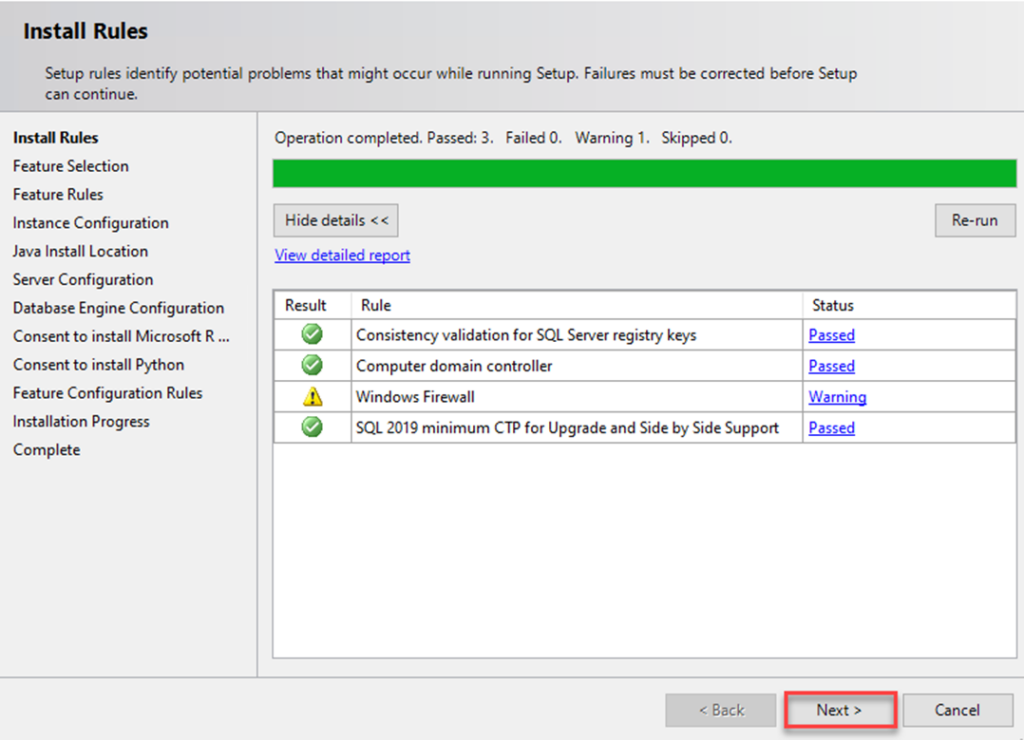Select Instance Configuration step in sidebar
Screen dimensions: 1024x740
coord(91,223)
